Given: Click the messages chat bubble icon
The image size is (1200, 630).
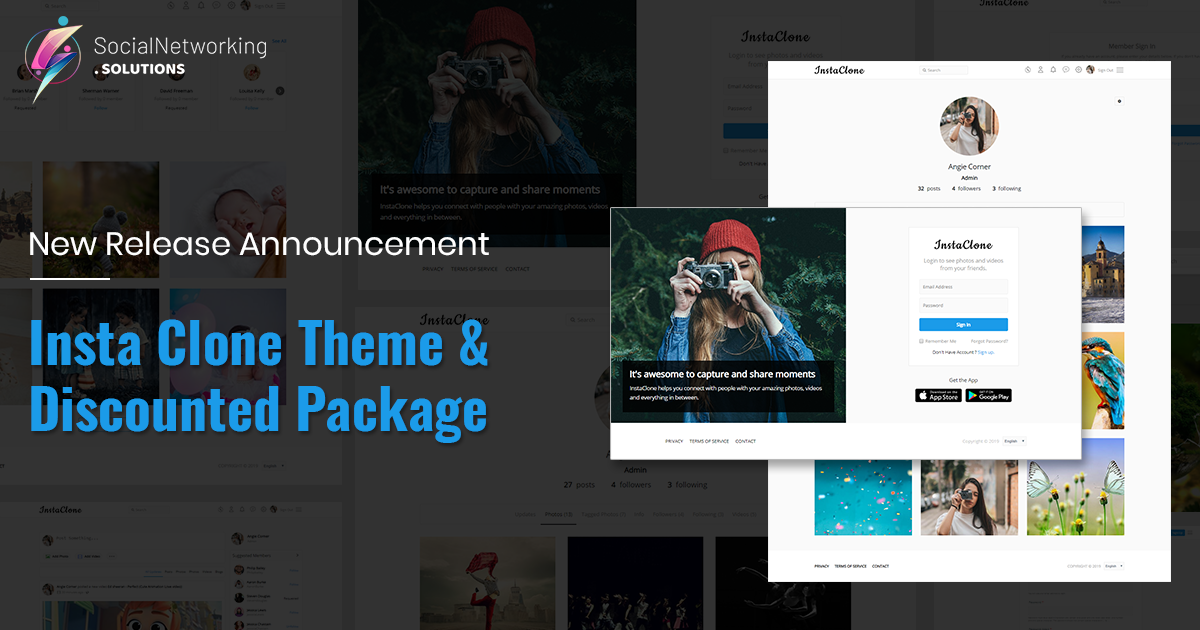Looking at the screenshot, I should (1066, 70).
